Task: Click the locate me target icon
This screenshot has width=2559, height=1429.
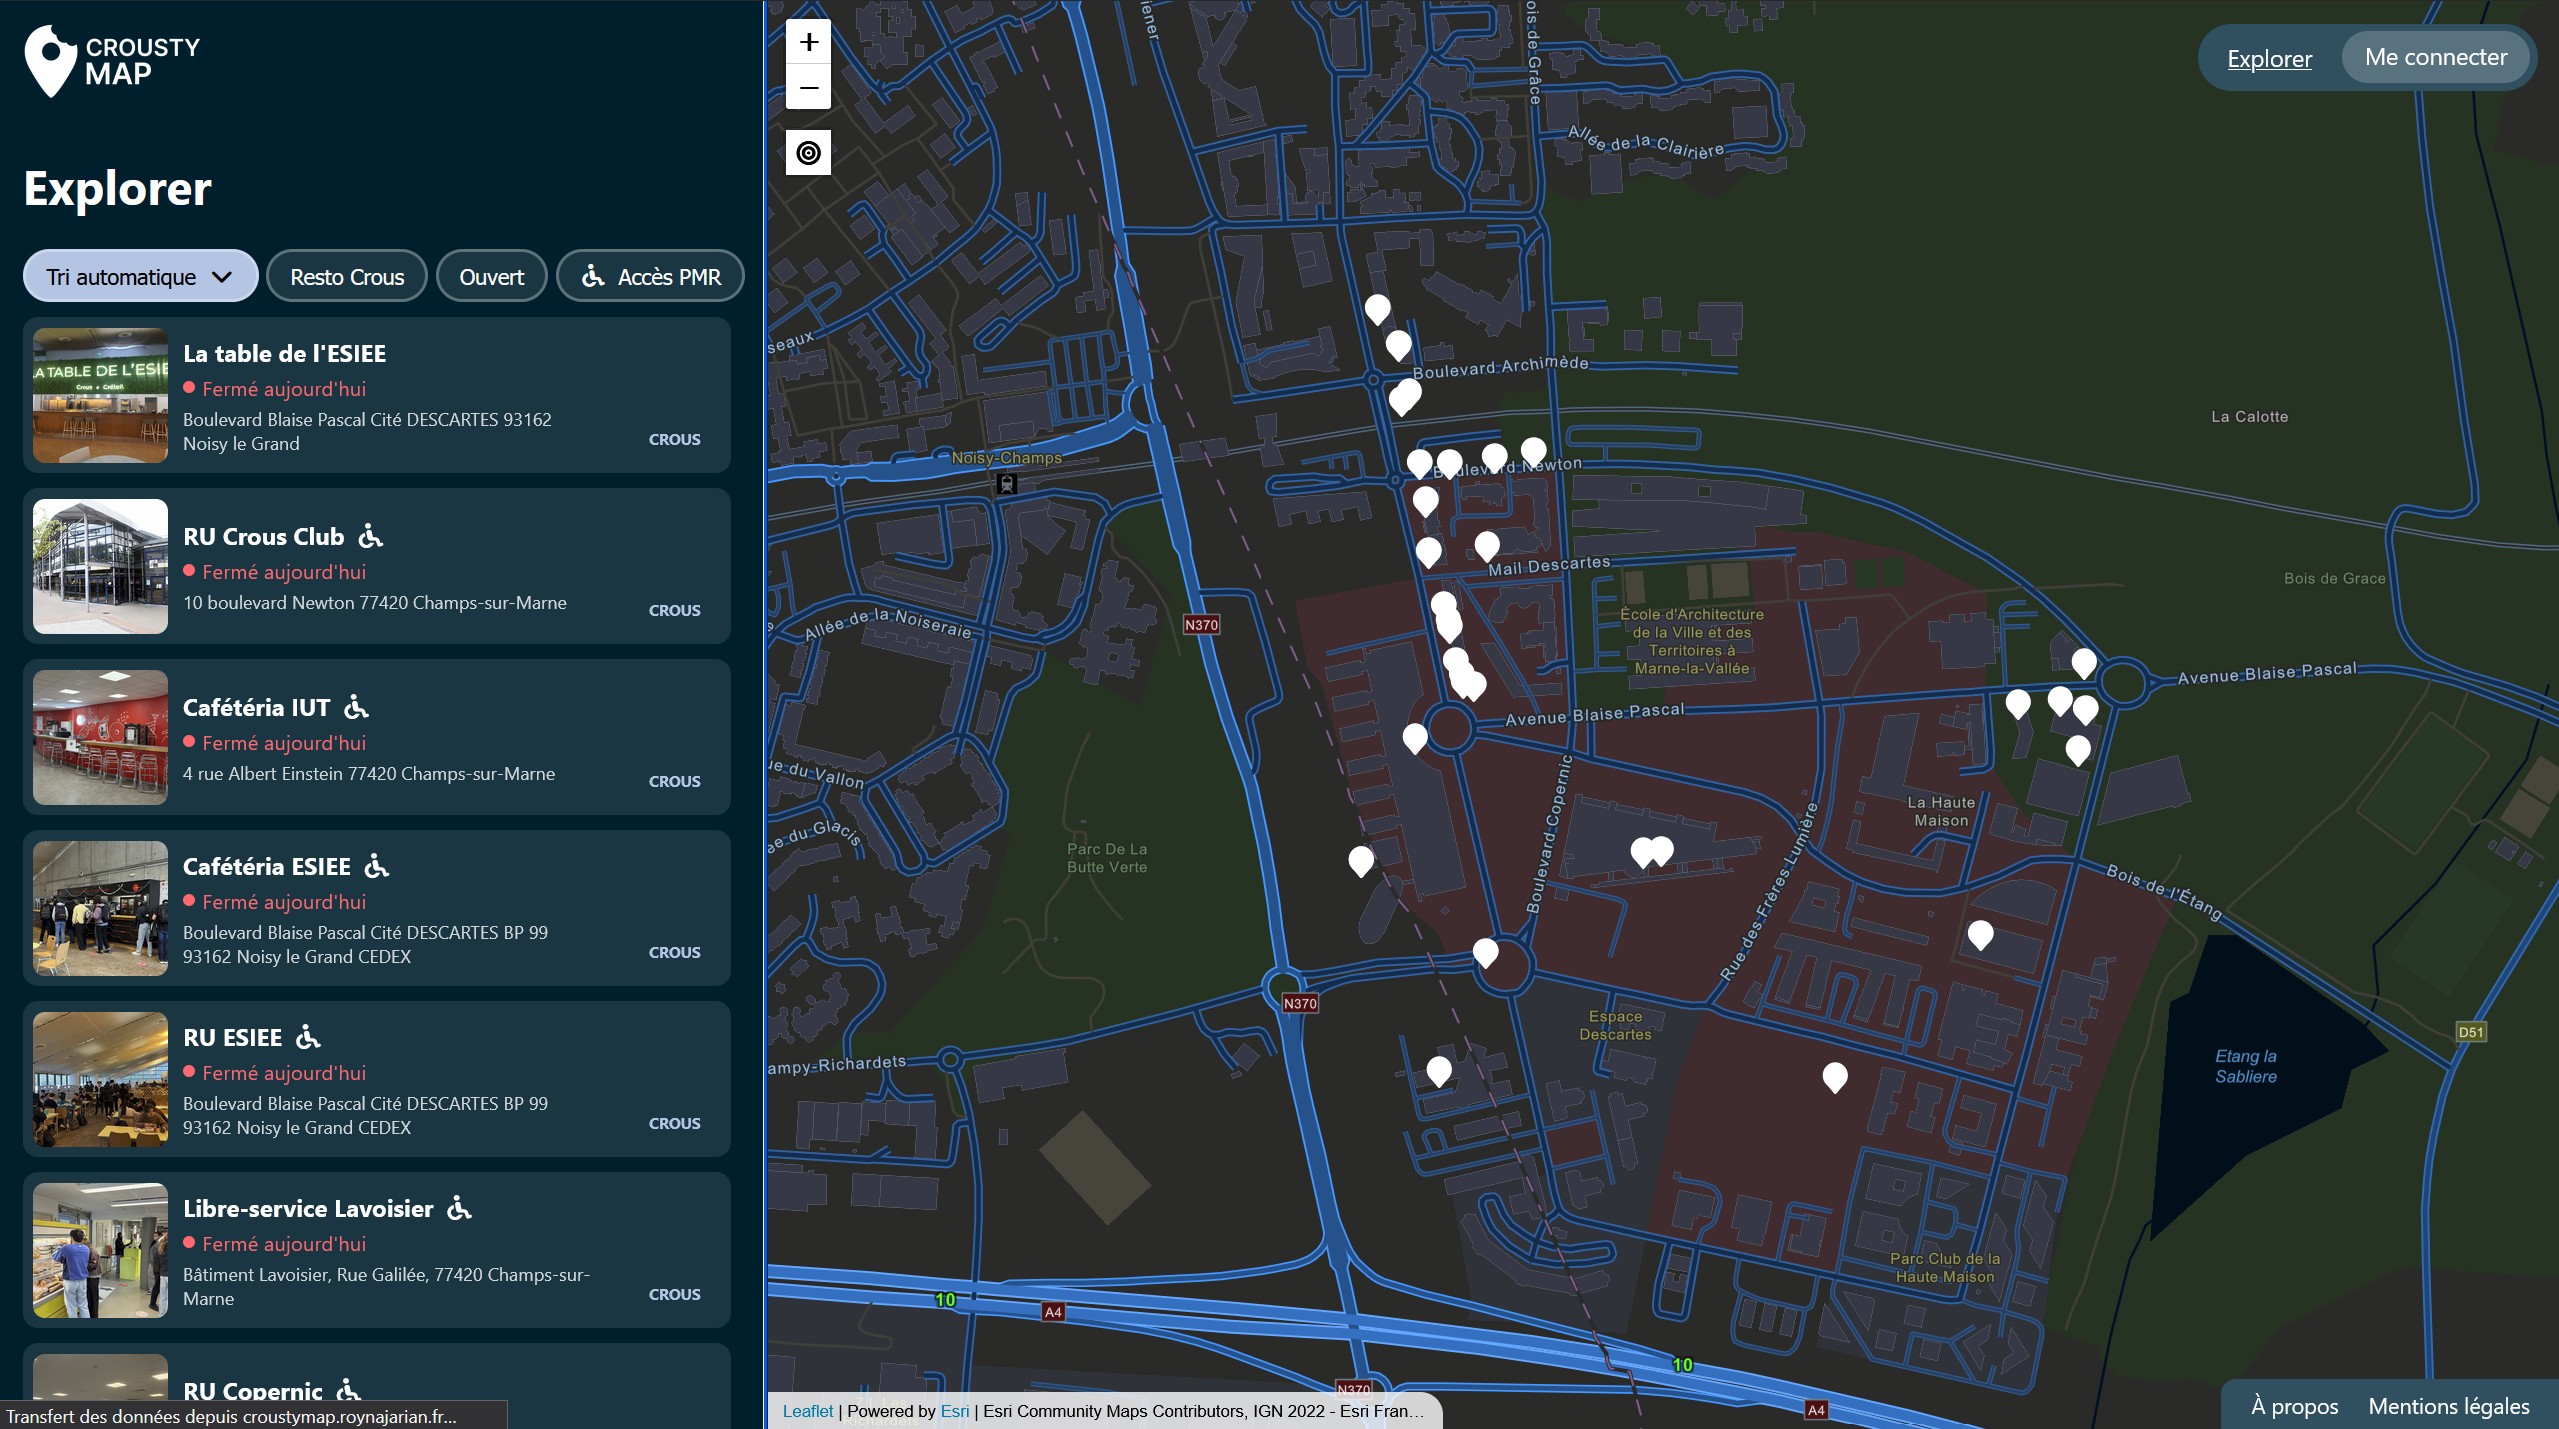Action: 809,153
